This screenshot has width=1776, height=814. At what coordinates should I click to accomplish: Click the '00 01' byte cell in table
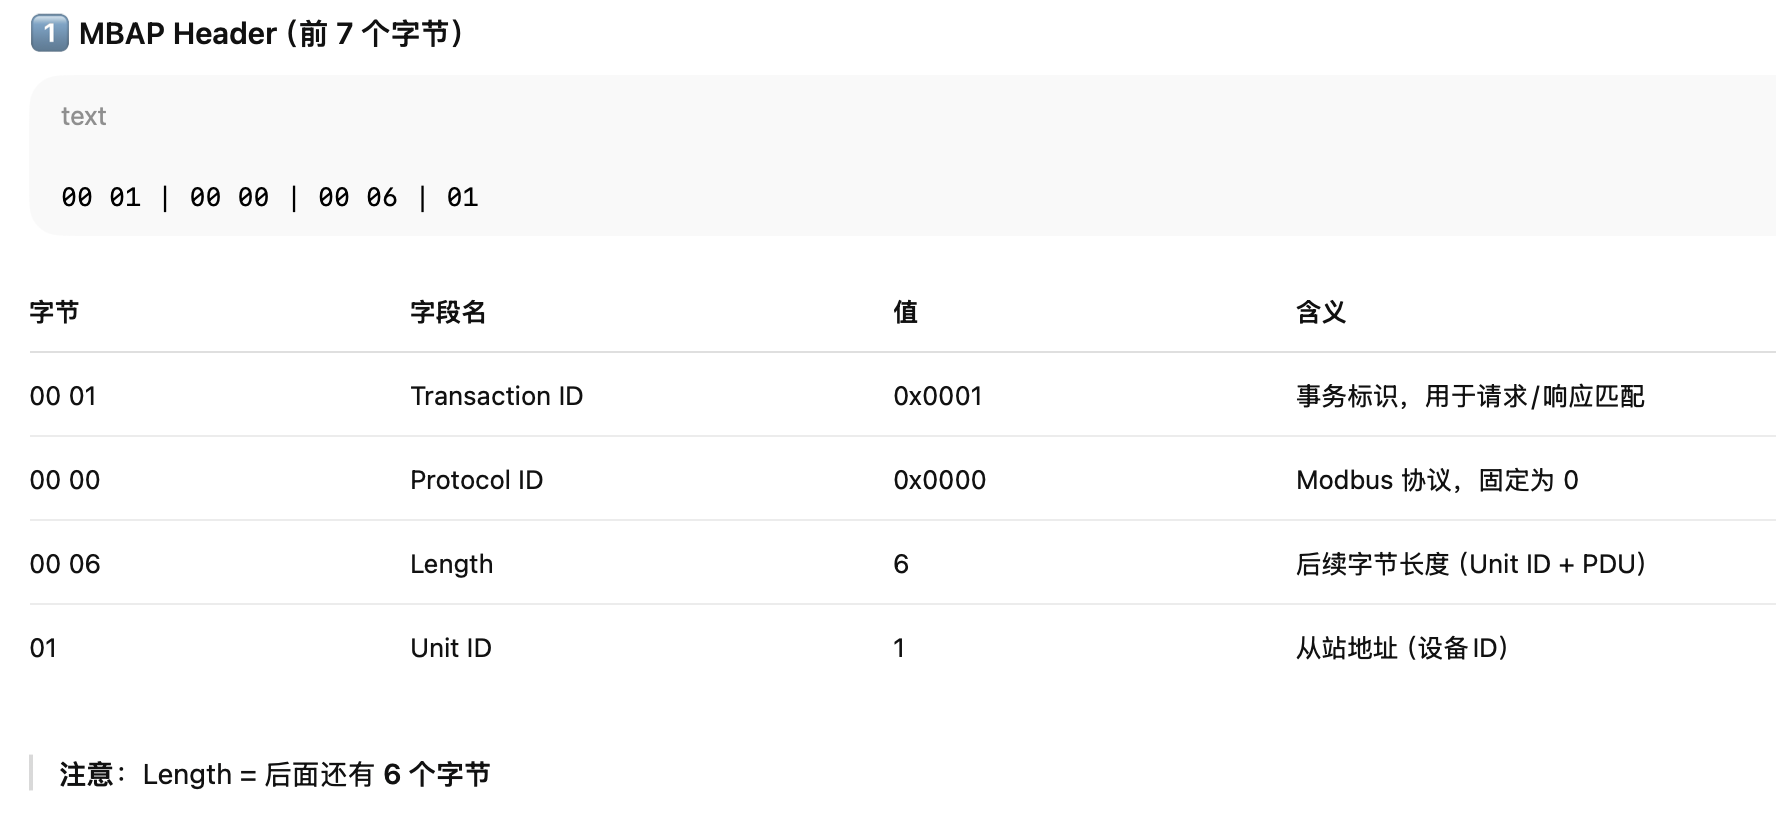point(63,396)
